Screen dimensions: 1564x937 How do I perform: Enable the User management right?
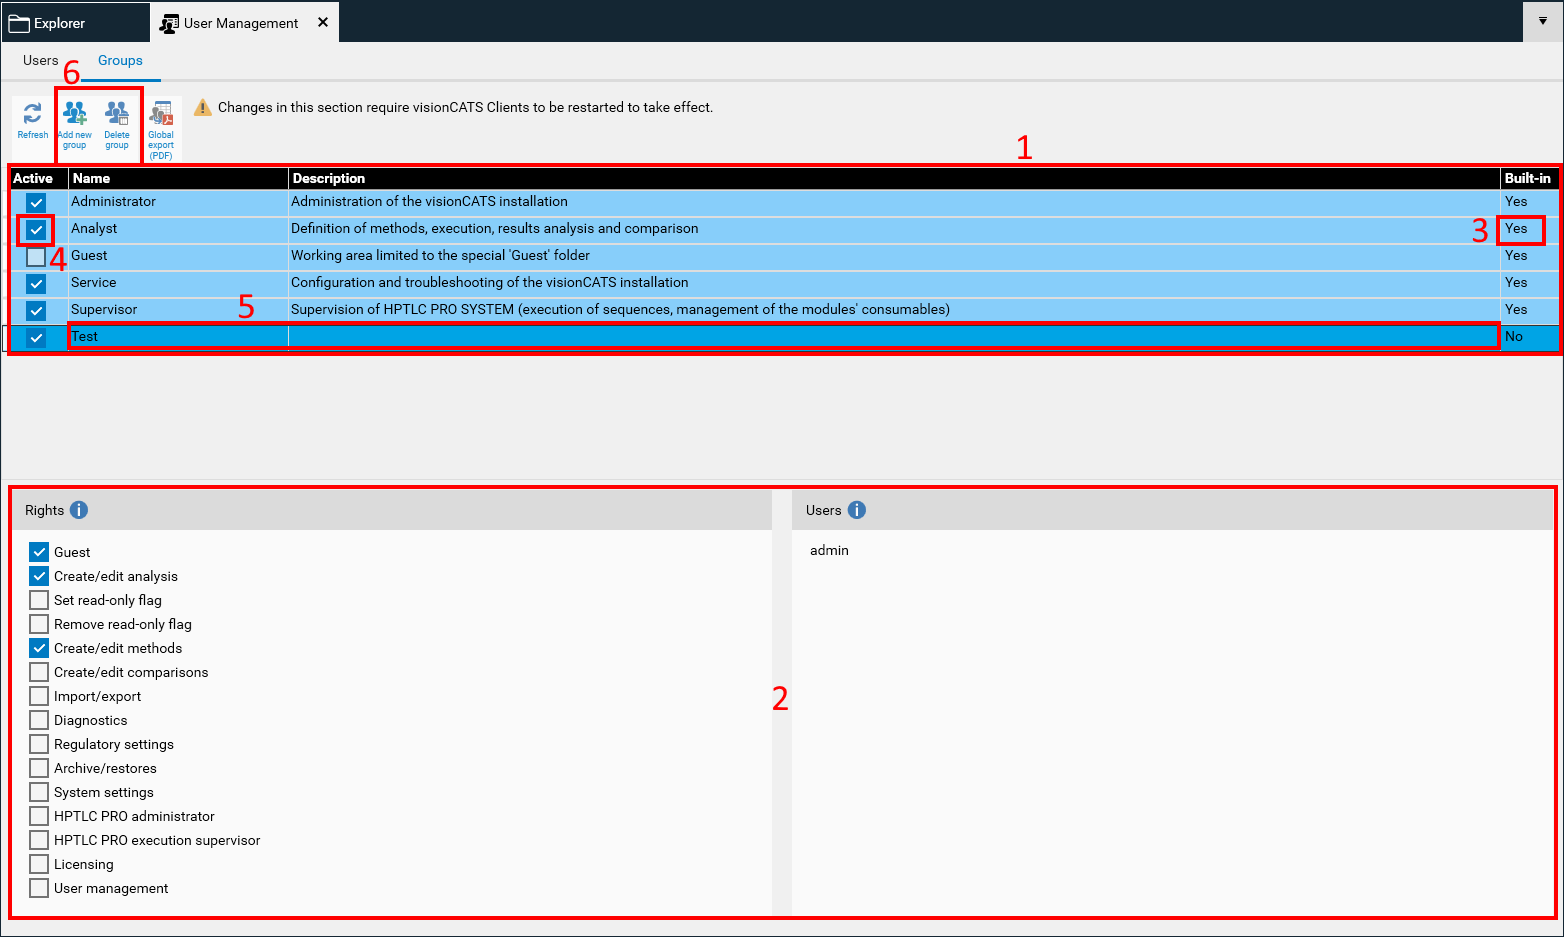(39, 888)
